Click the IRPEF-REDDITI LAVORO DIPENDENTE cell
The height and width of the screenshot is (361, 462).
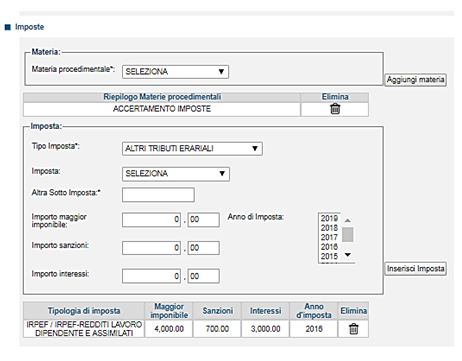(x=84, y=329)
